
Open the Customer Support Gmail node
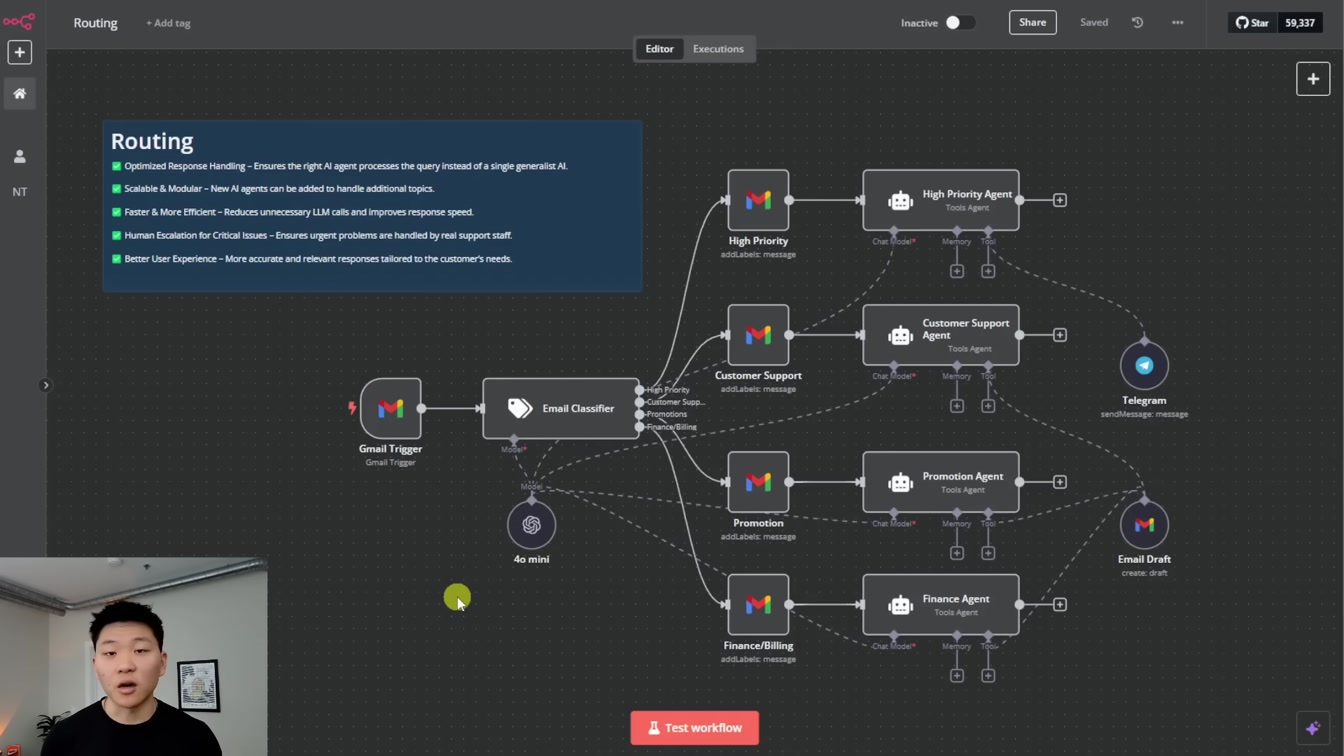758,335
